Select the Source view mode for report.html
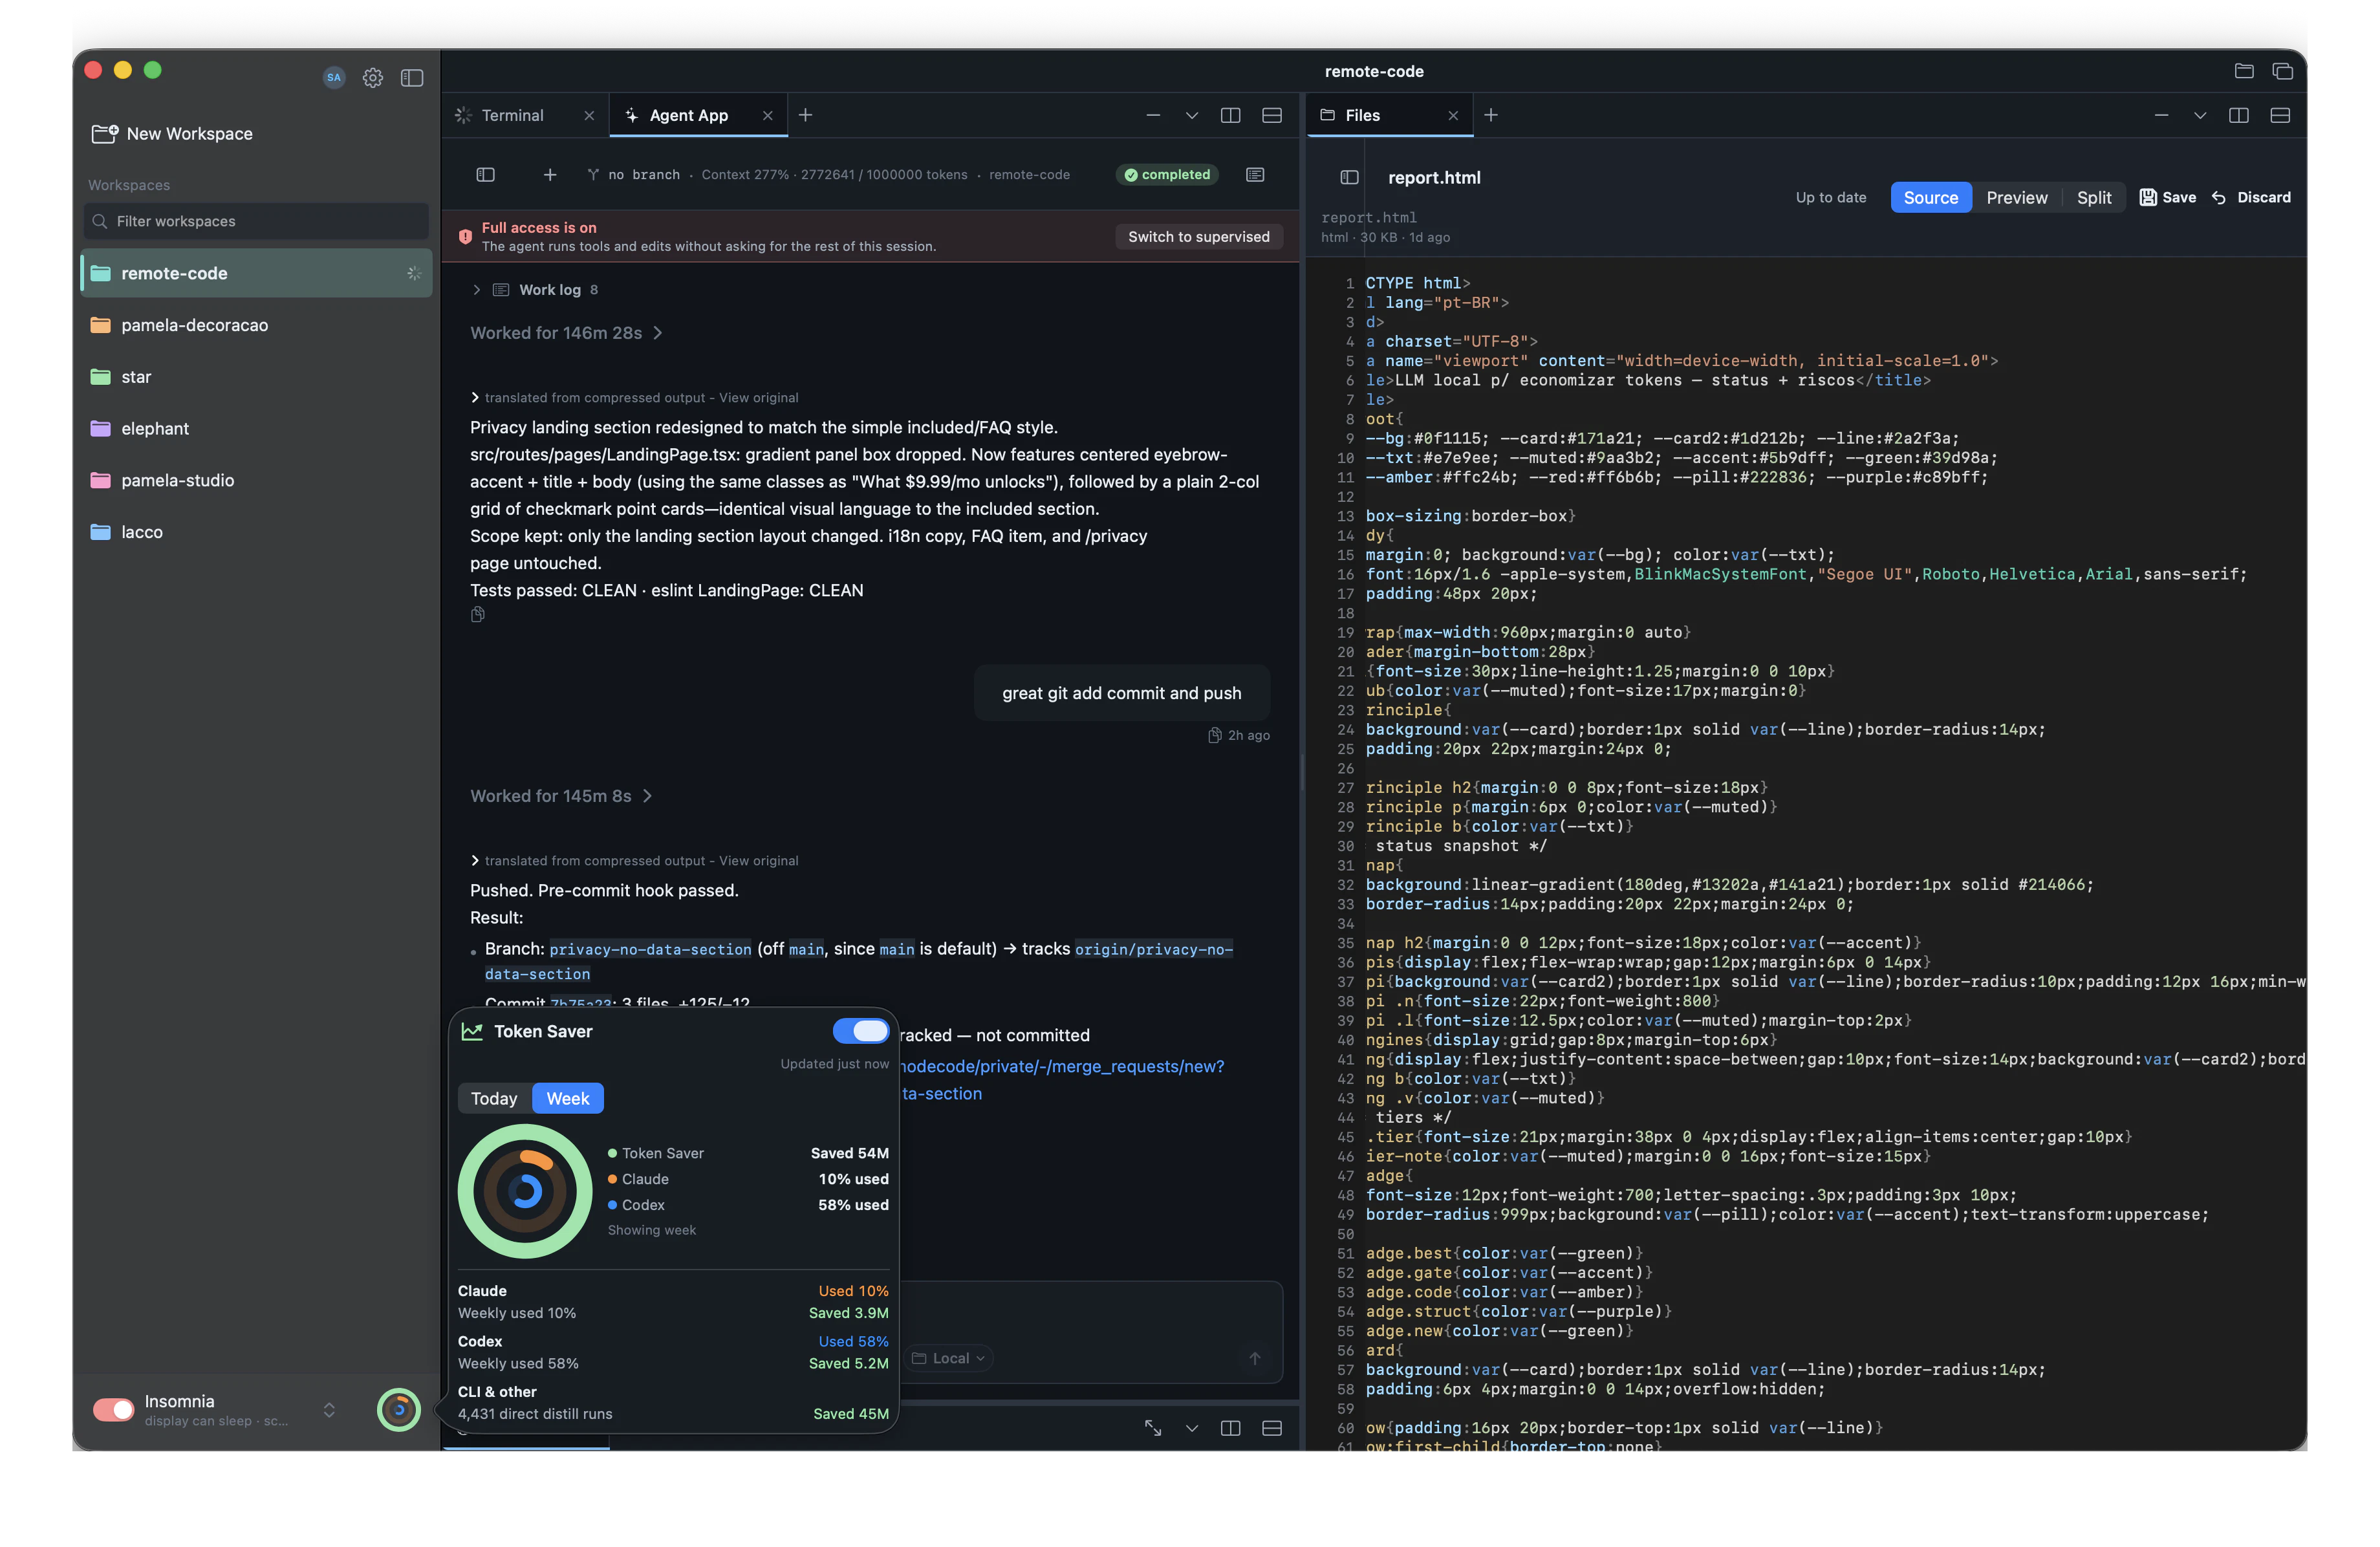The height and width of the screenshot is (1547, 2380). [x=1930, y=197]
